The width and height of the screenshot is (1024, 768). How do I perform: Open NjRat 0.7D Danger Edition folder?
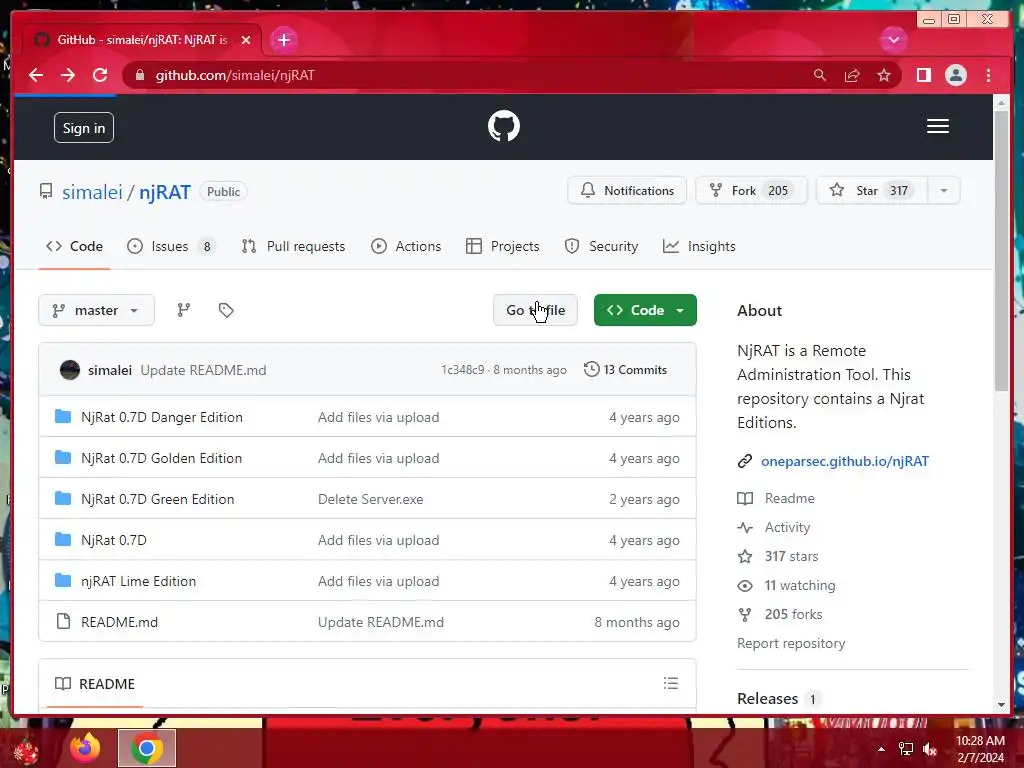[x=162, y=417]
